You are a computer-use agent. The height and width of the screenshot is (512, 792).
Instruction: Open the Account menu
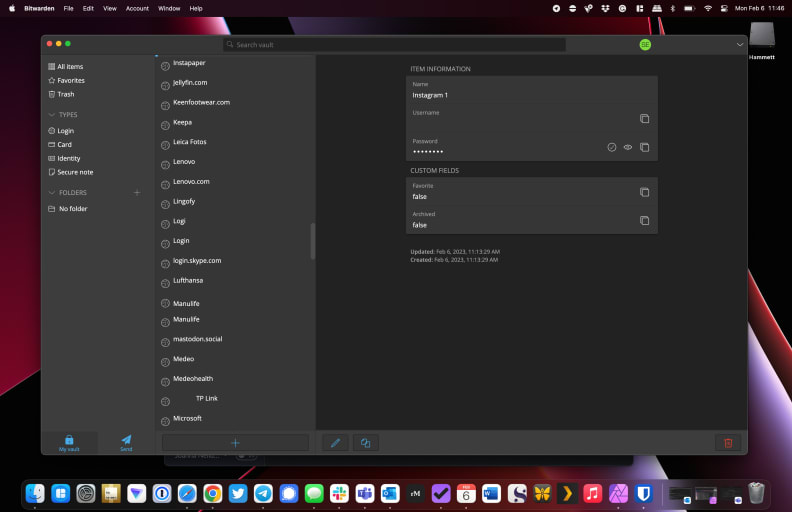click(137, 8)
